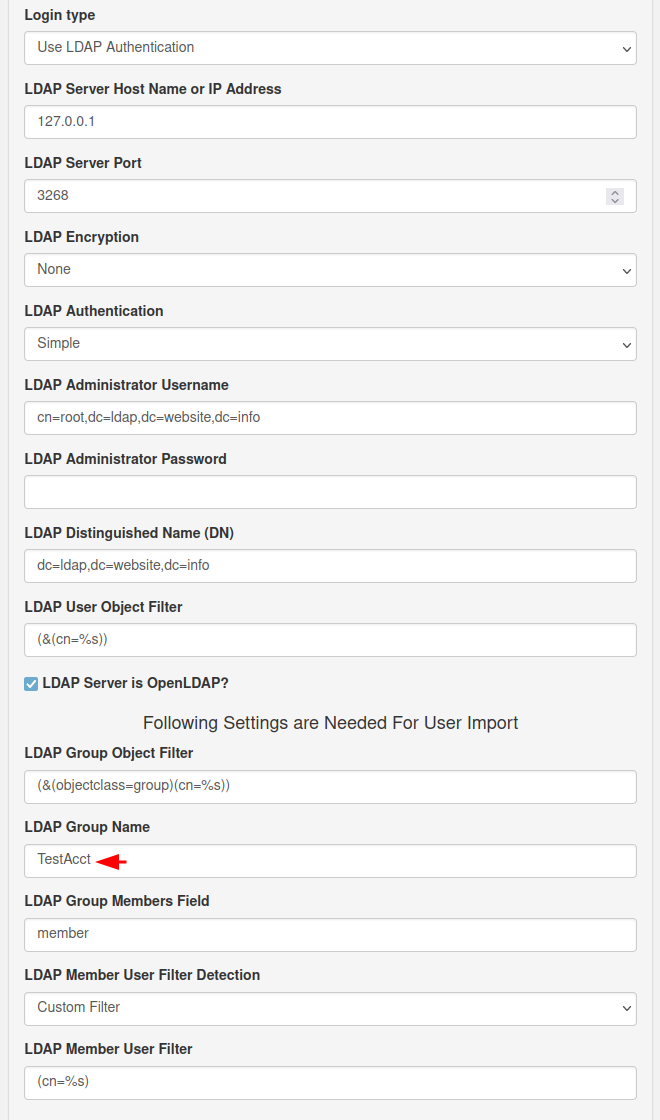This screenshot has width=660, height=1120.
Task: Click the port increment arrow
Action: point(615,190)
